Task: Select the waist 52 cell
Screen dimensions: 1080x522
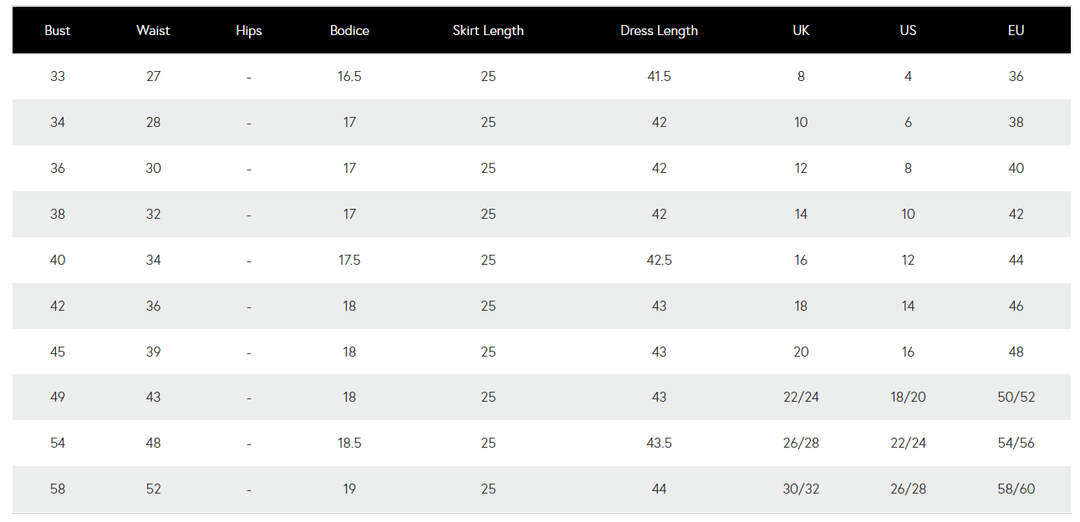Action: click(x=153, y=489)
